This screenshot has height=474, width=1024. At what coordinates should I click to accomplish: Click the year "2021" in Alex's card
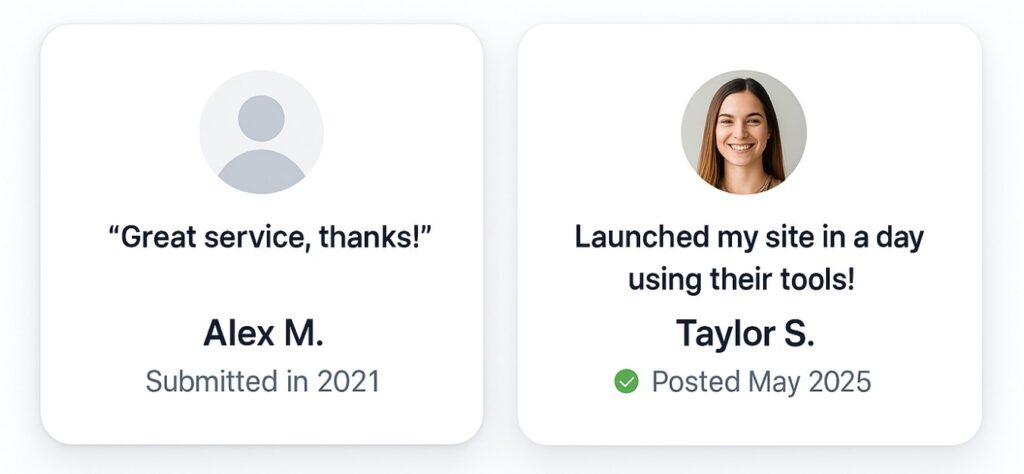coord(347,381)
